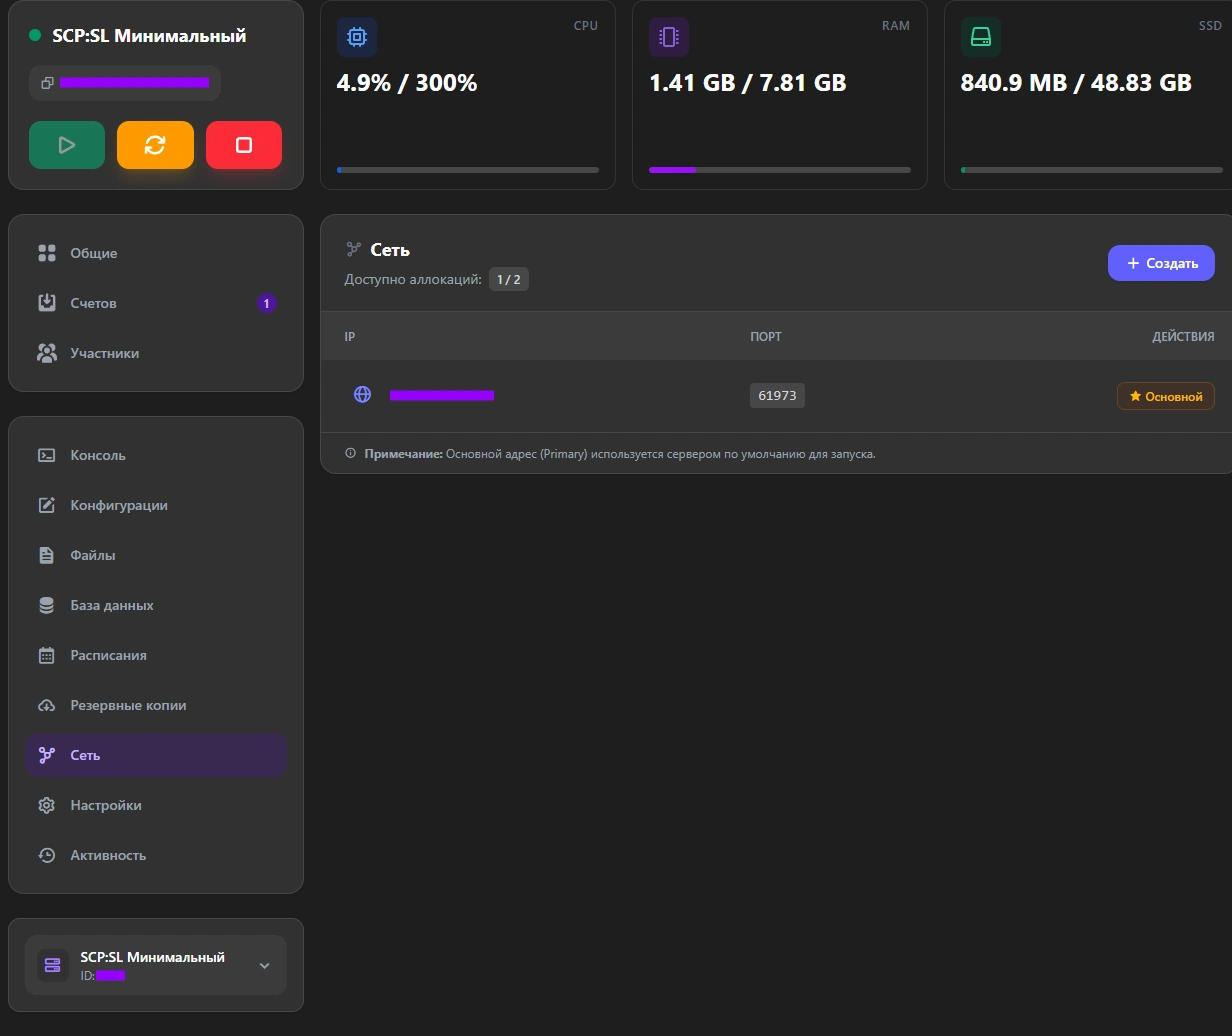This screenshot has height=1036, width=1232.
Task: Click the IP column header
Action: pos(350,336)
